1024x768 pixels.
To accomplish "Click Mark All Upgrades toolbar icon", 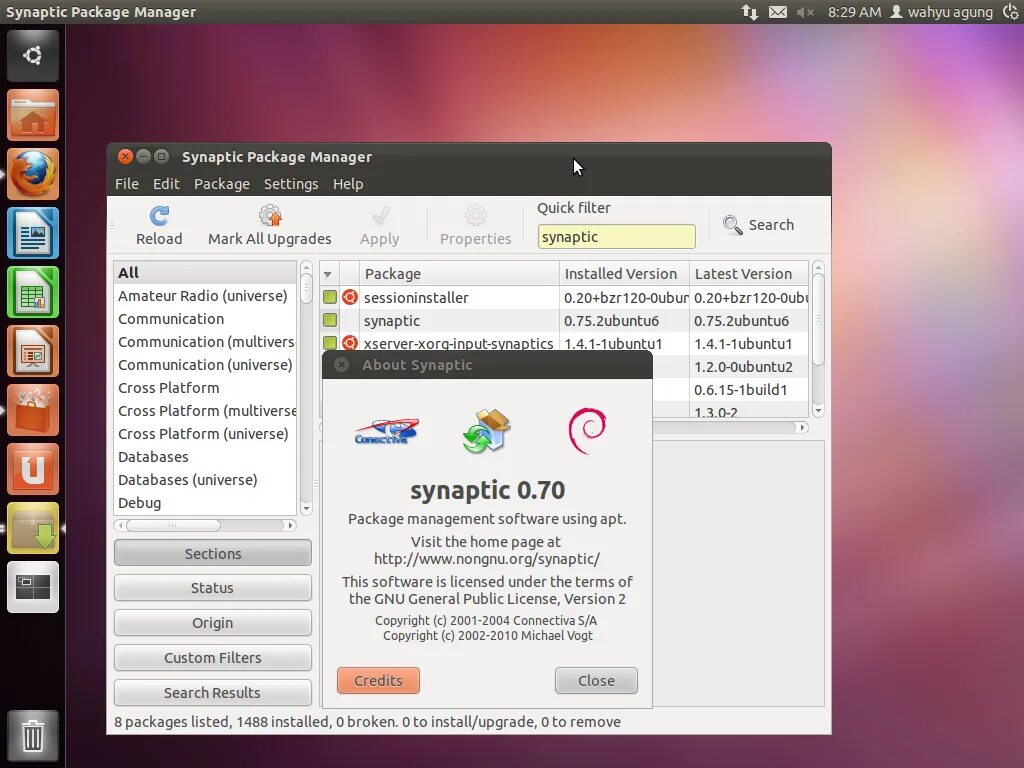I will click(270, 216).
